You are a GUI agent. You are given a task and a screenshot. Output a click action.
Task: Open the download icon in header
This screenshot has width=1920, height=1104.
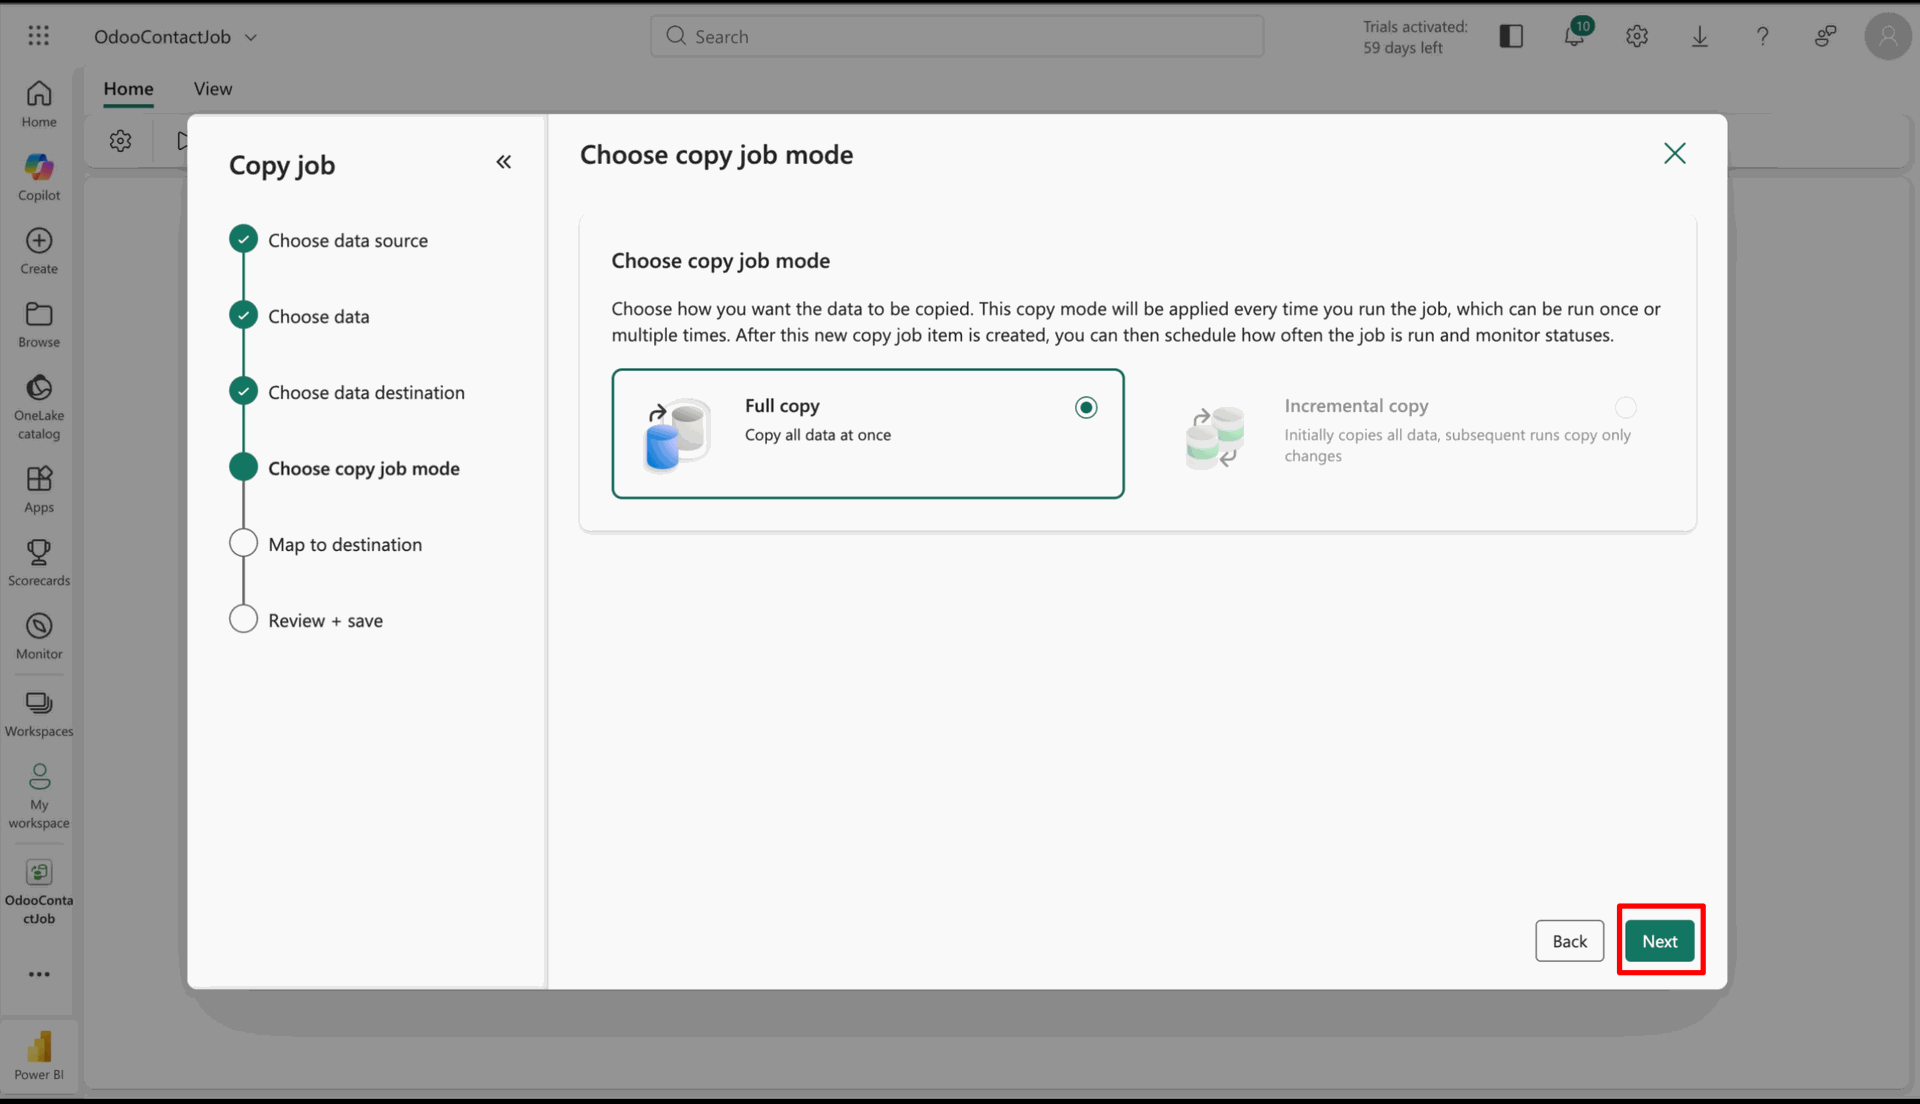1699,37
